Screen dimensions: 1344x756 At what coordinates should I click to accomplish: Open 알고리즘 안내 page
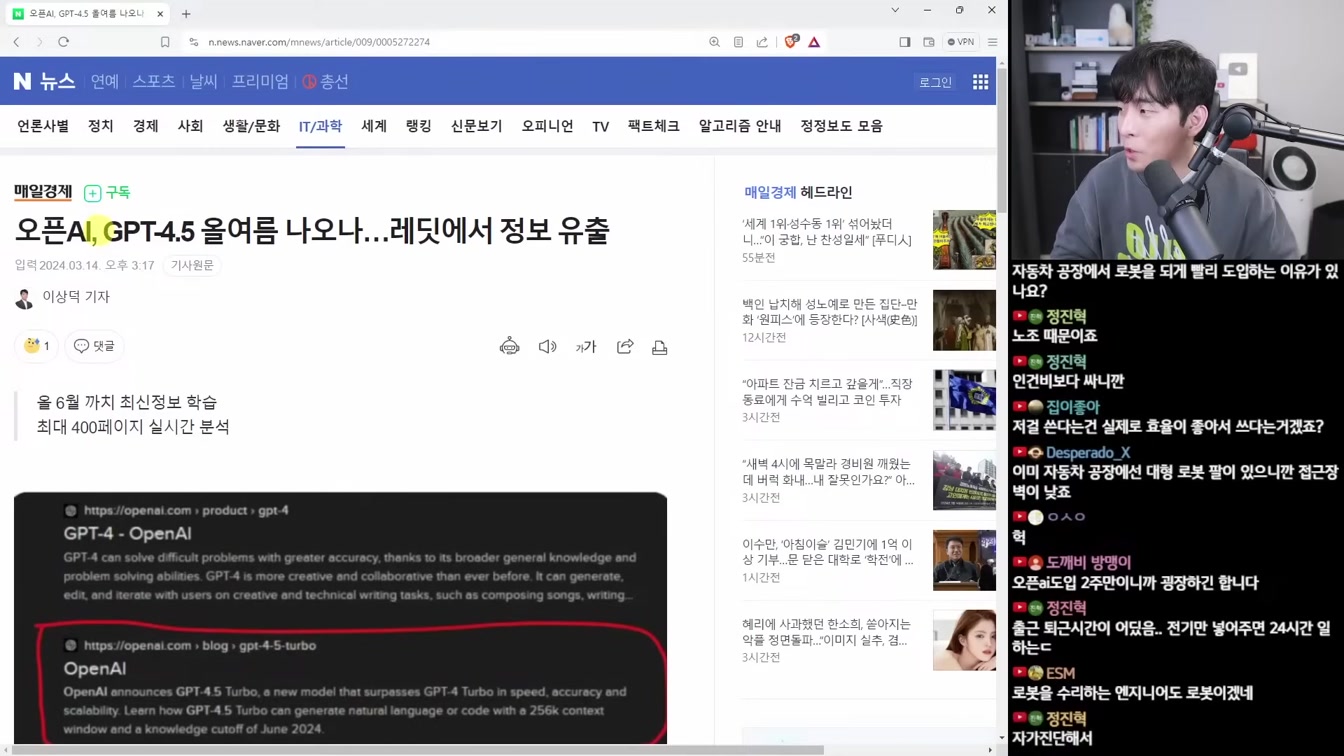tap(740, 126)
